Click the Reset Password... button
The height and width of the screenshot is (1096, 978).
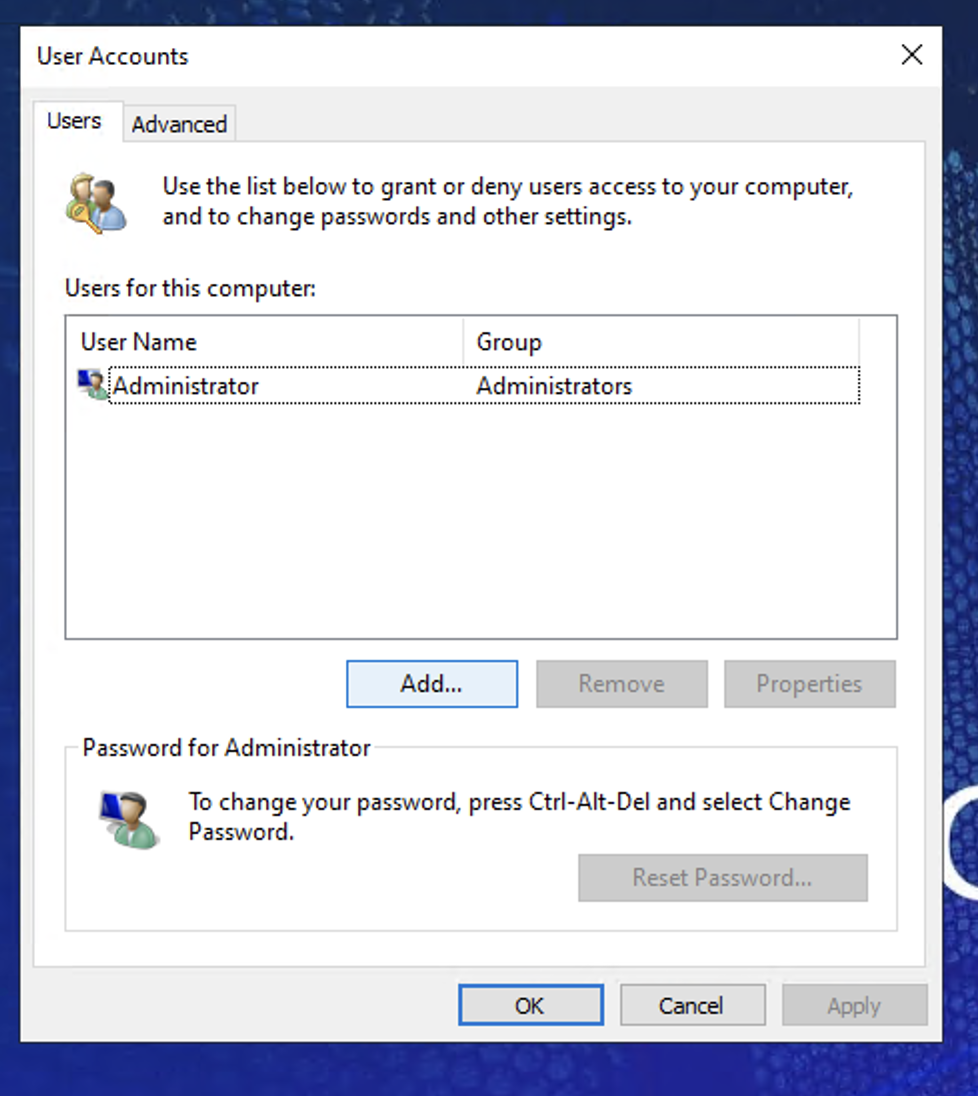[723, 877]
